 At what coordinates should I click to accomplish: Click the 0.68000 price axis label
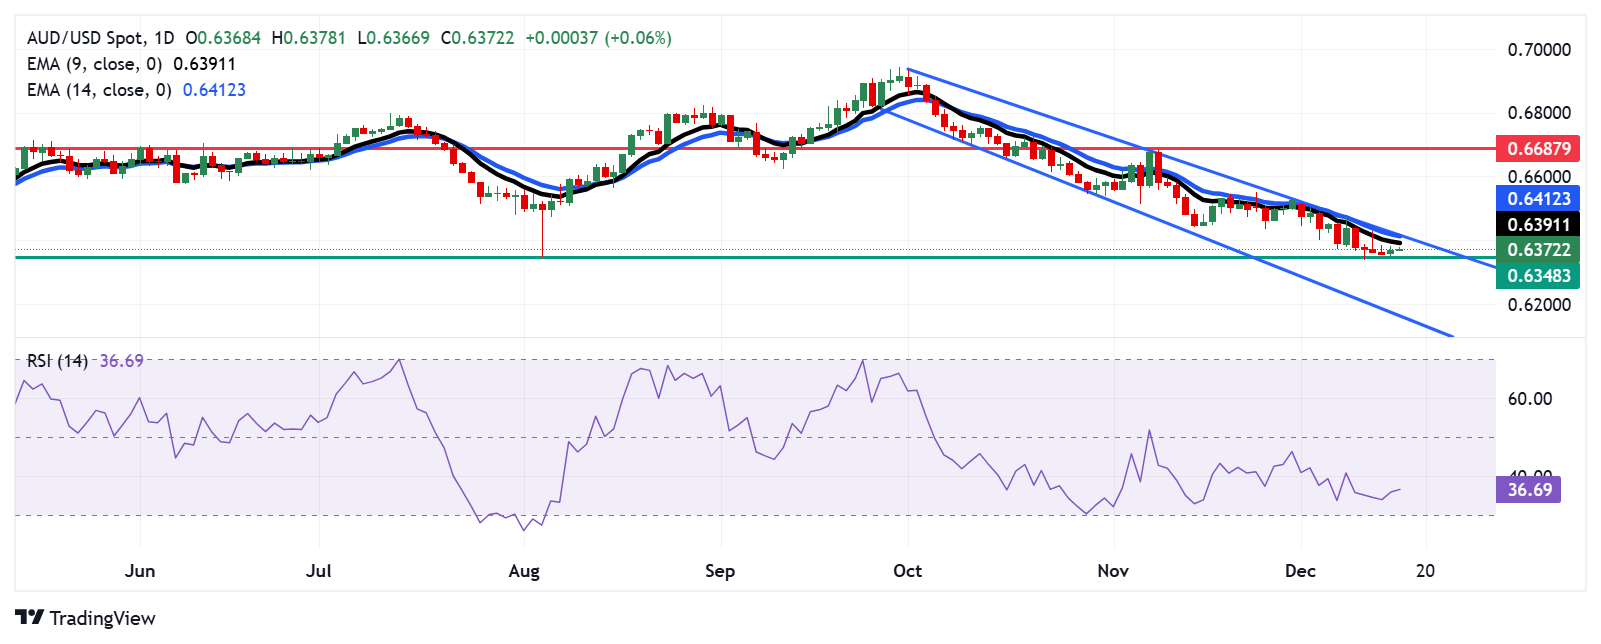tap(1539, 113)
